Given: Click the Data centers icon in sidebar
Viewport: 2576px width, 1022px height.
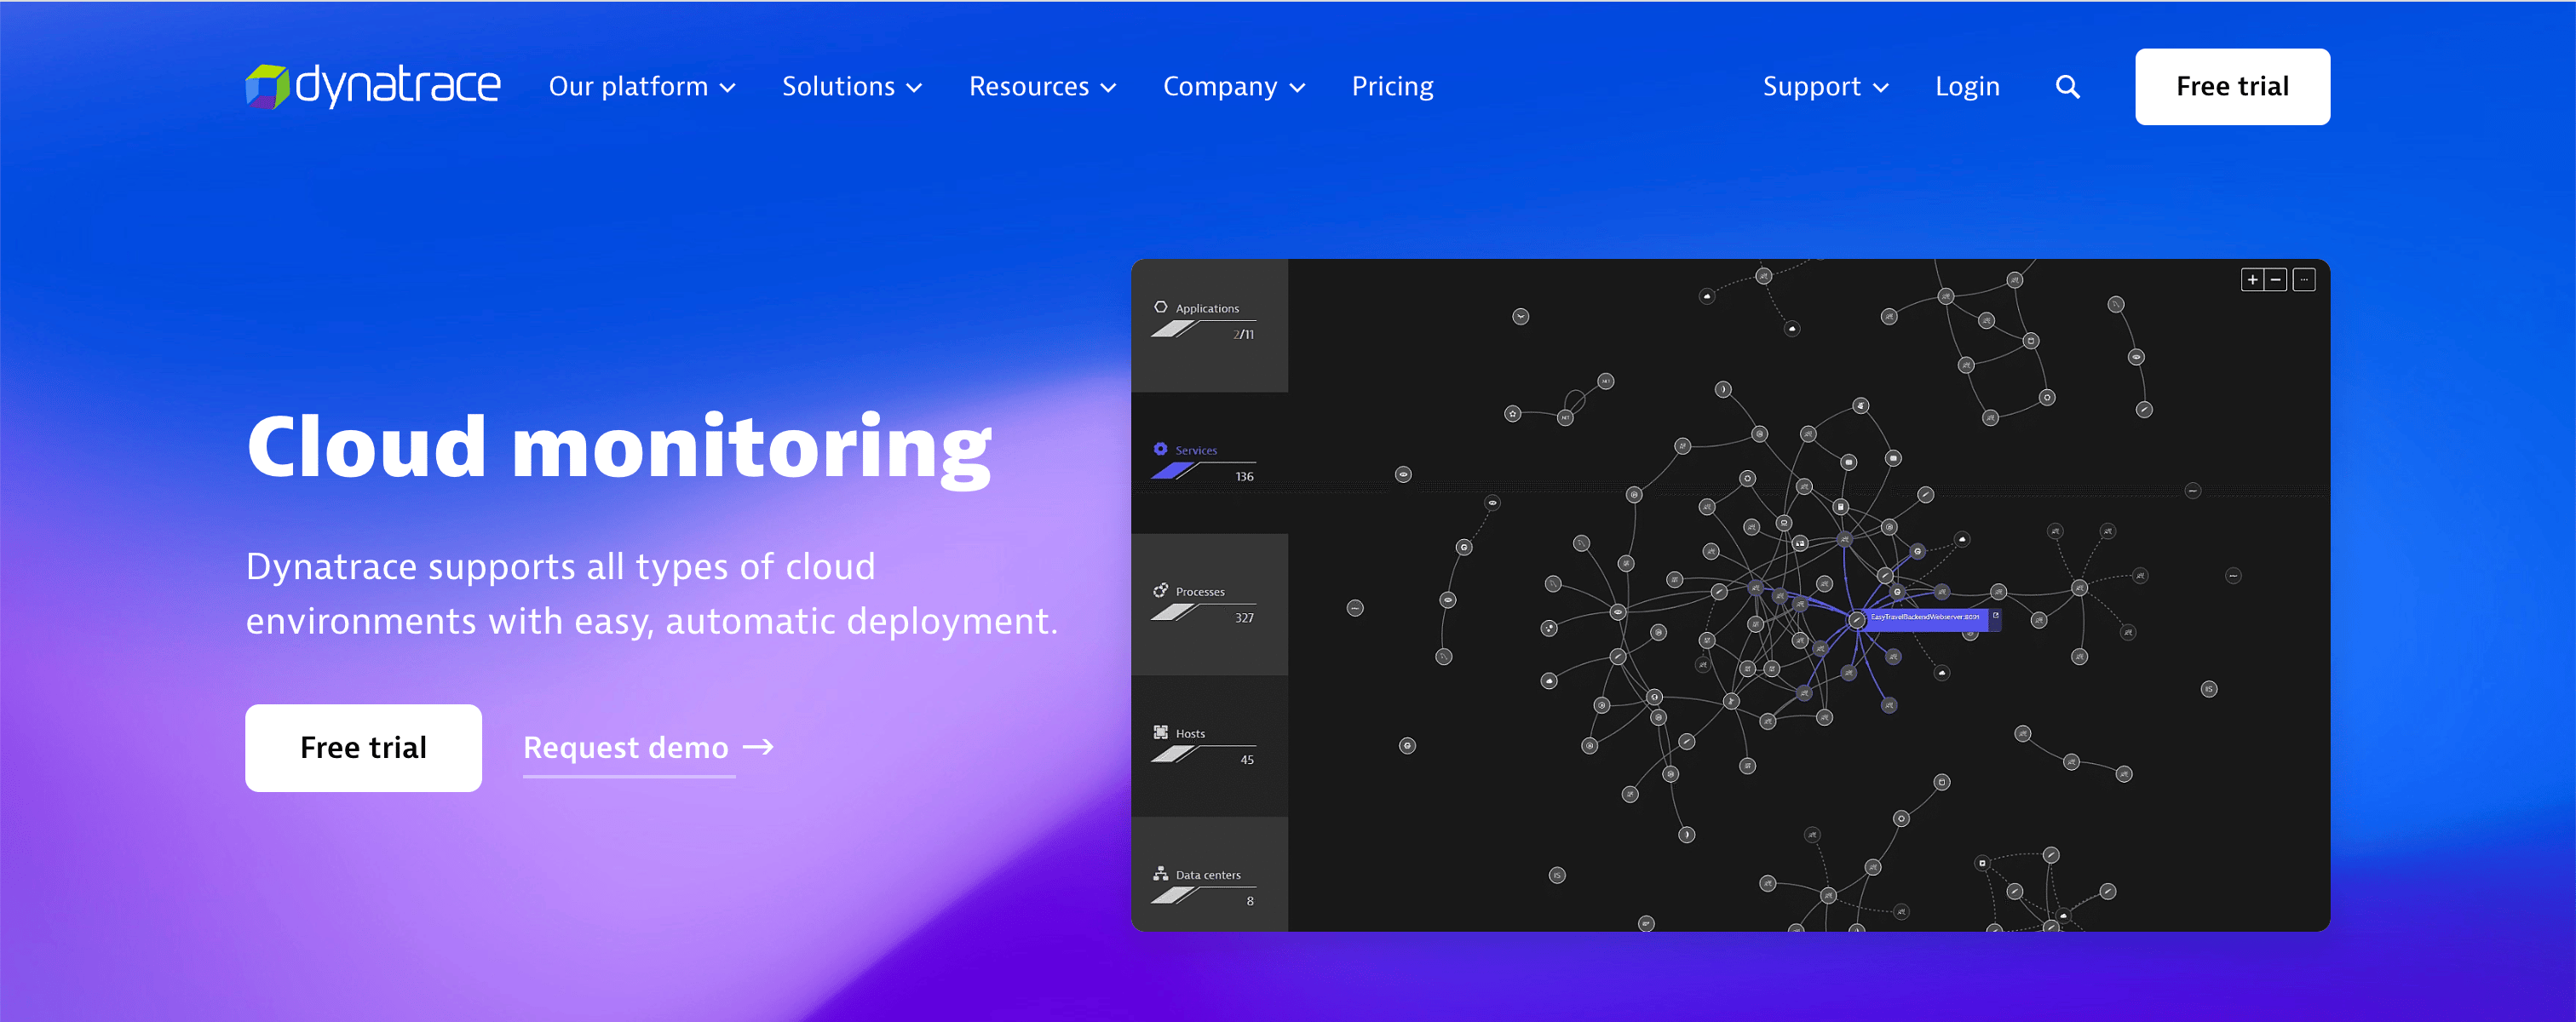Looking at the screenshot, I should click(1160, 873).
